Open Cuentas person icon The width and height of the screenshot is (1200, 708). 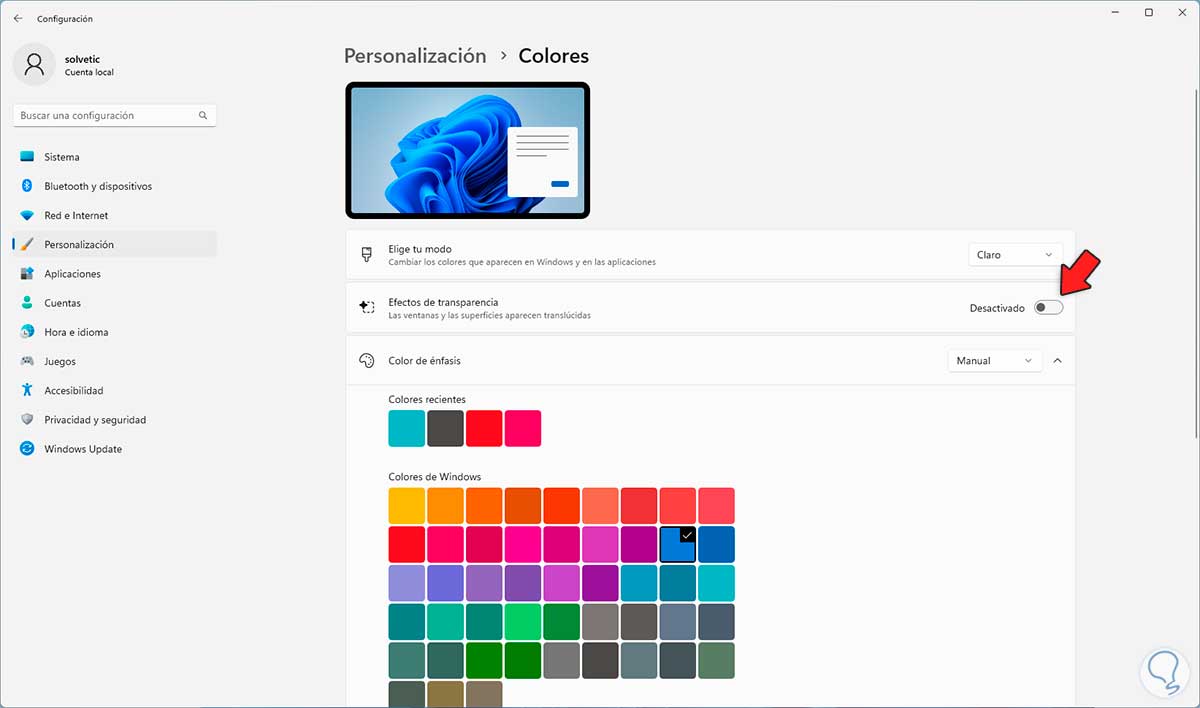[27, 303]
